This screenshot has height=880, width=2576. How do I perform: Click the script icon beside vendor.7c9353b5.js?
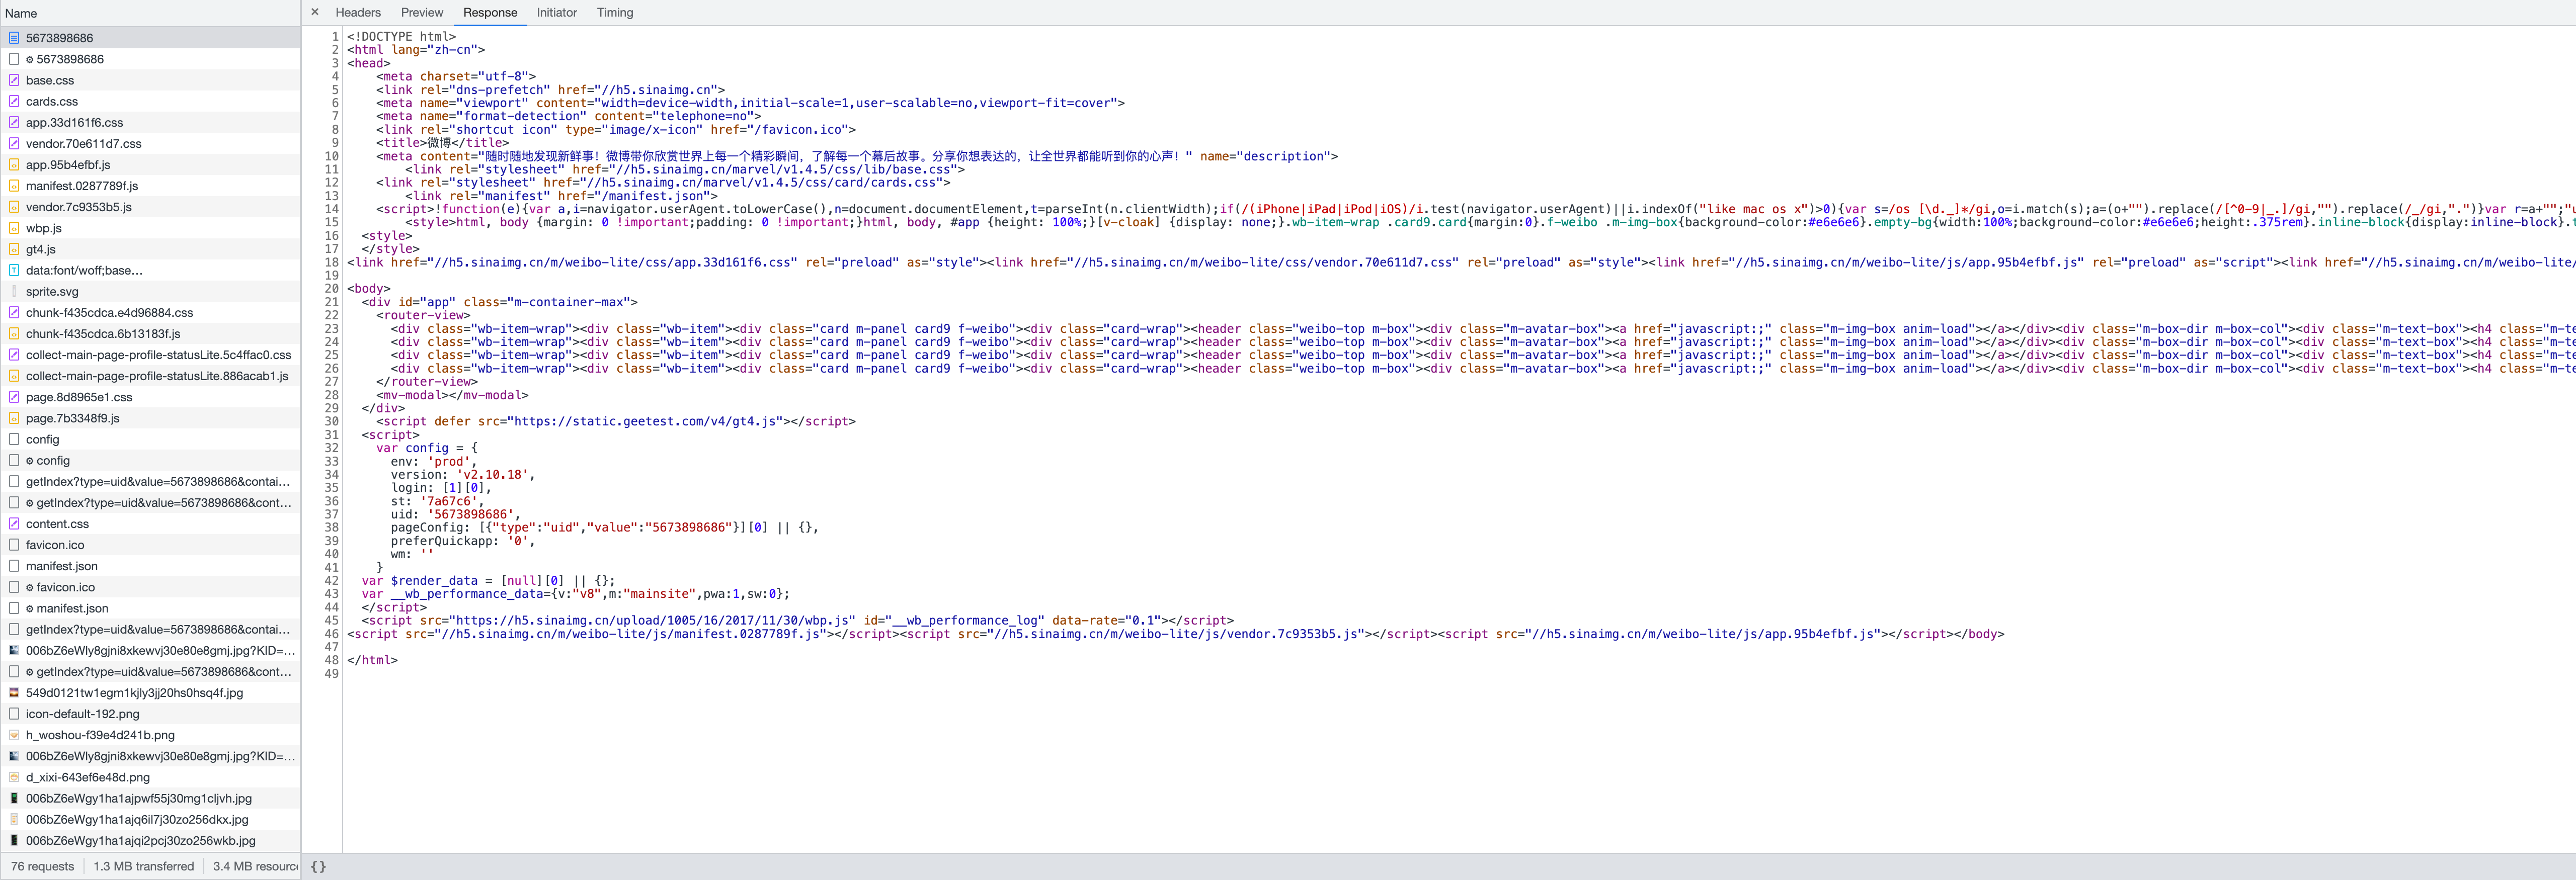(14, 207)
